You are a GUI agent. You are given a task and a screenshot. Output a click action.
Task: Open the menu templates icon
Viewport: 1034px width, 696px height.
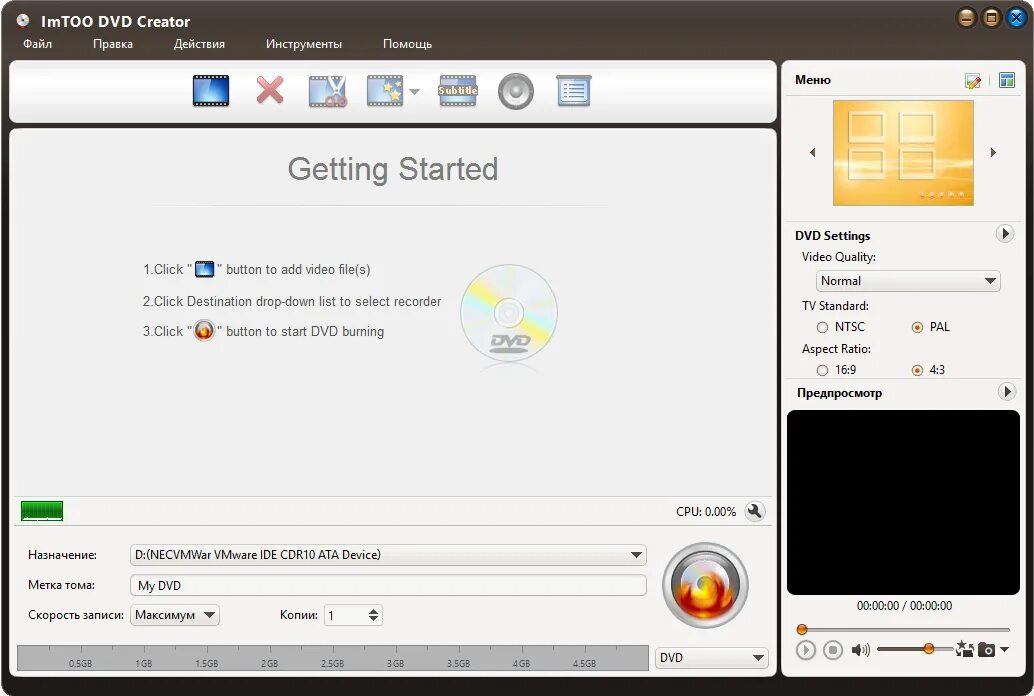tap(1007, 80)
